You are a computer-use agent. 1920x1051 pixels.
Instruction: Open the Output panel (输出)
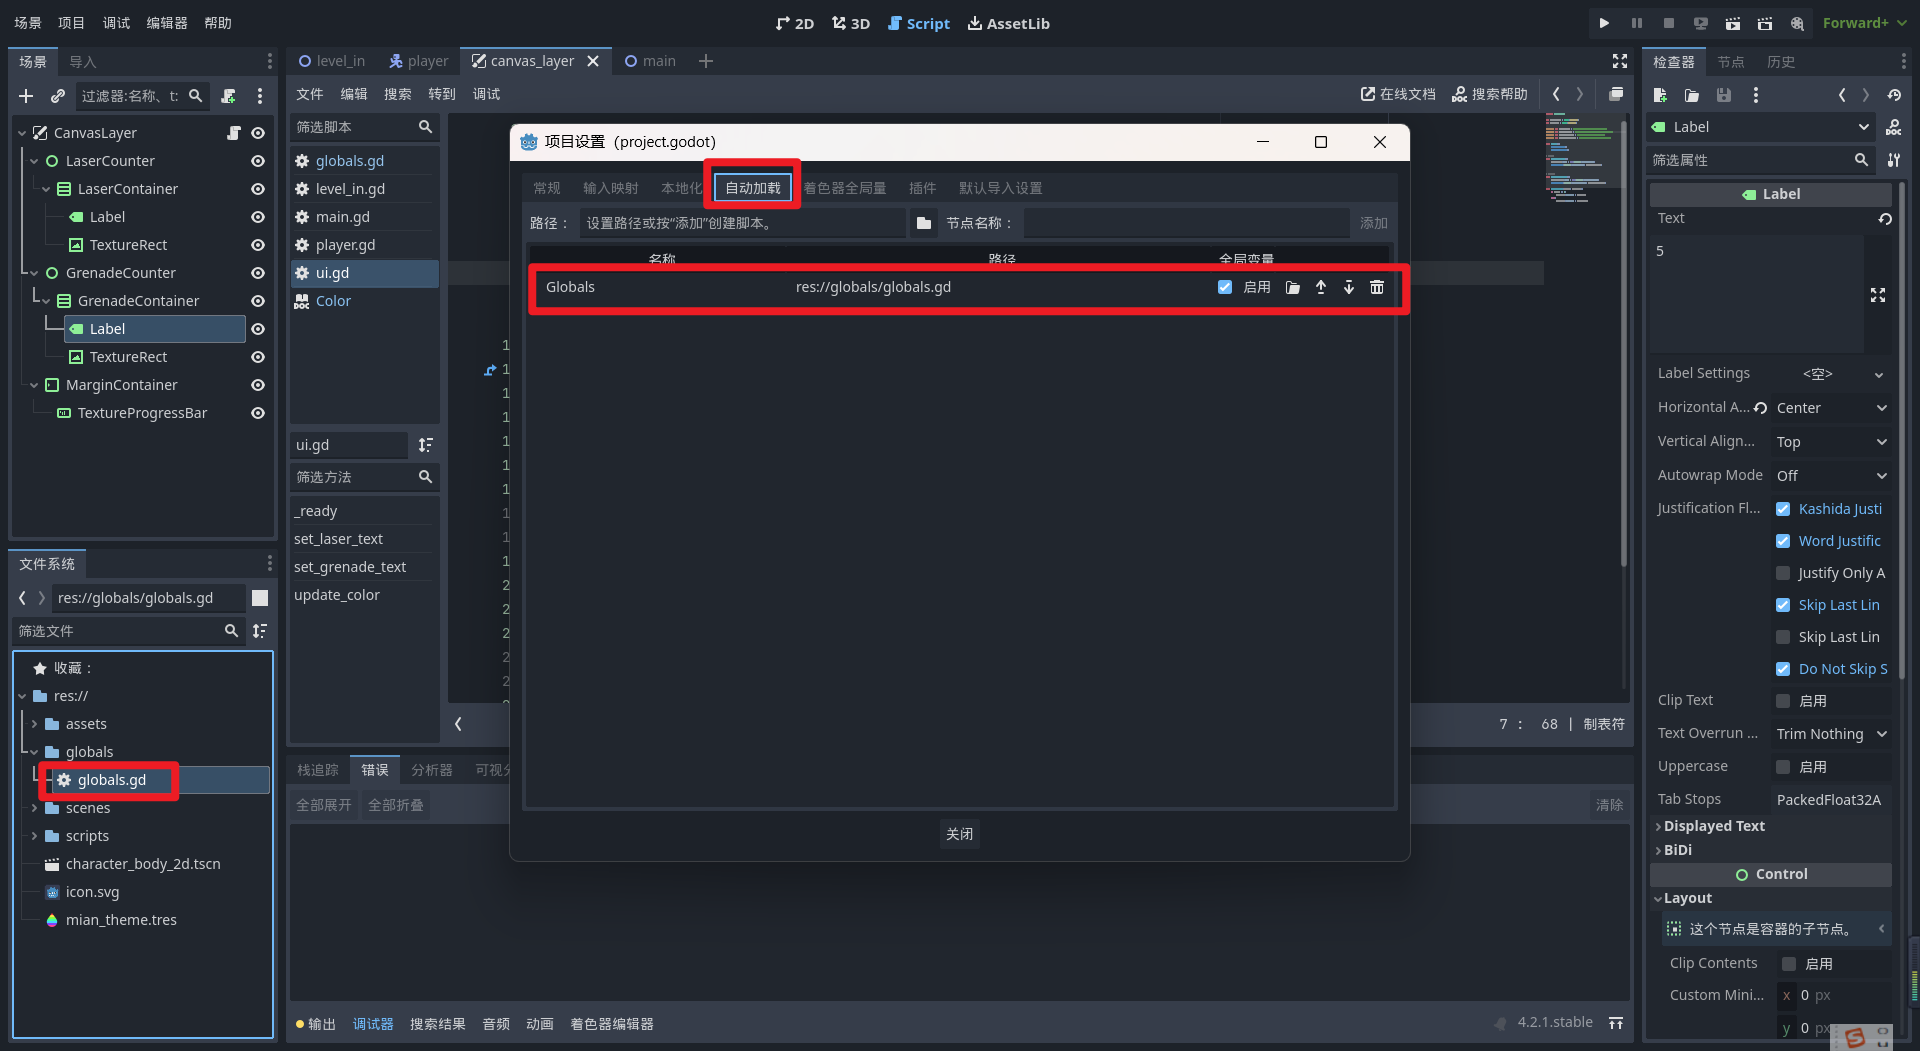point(316,1024)
